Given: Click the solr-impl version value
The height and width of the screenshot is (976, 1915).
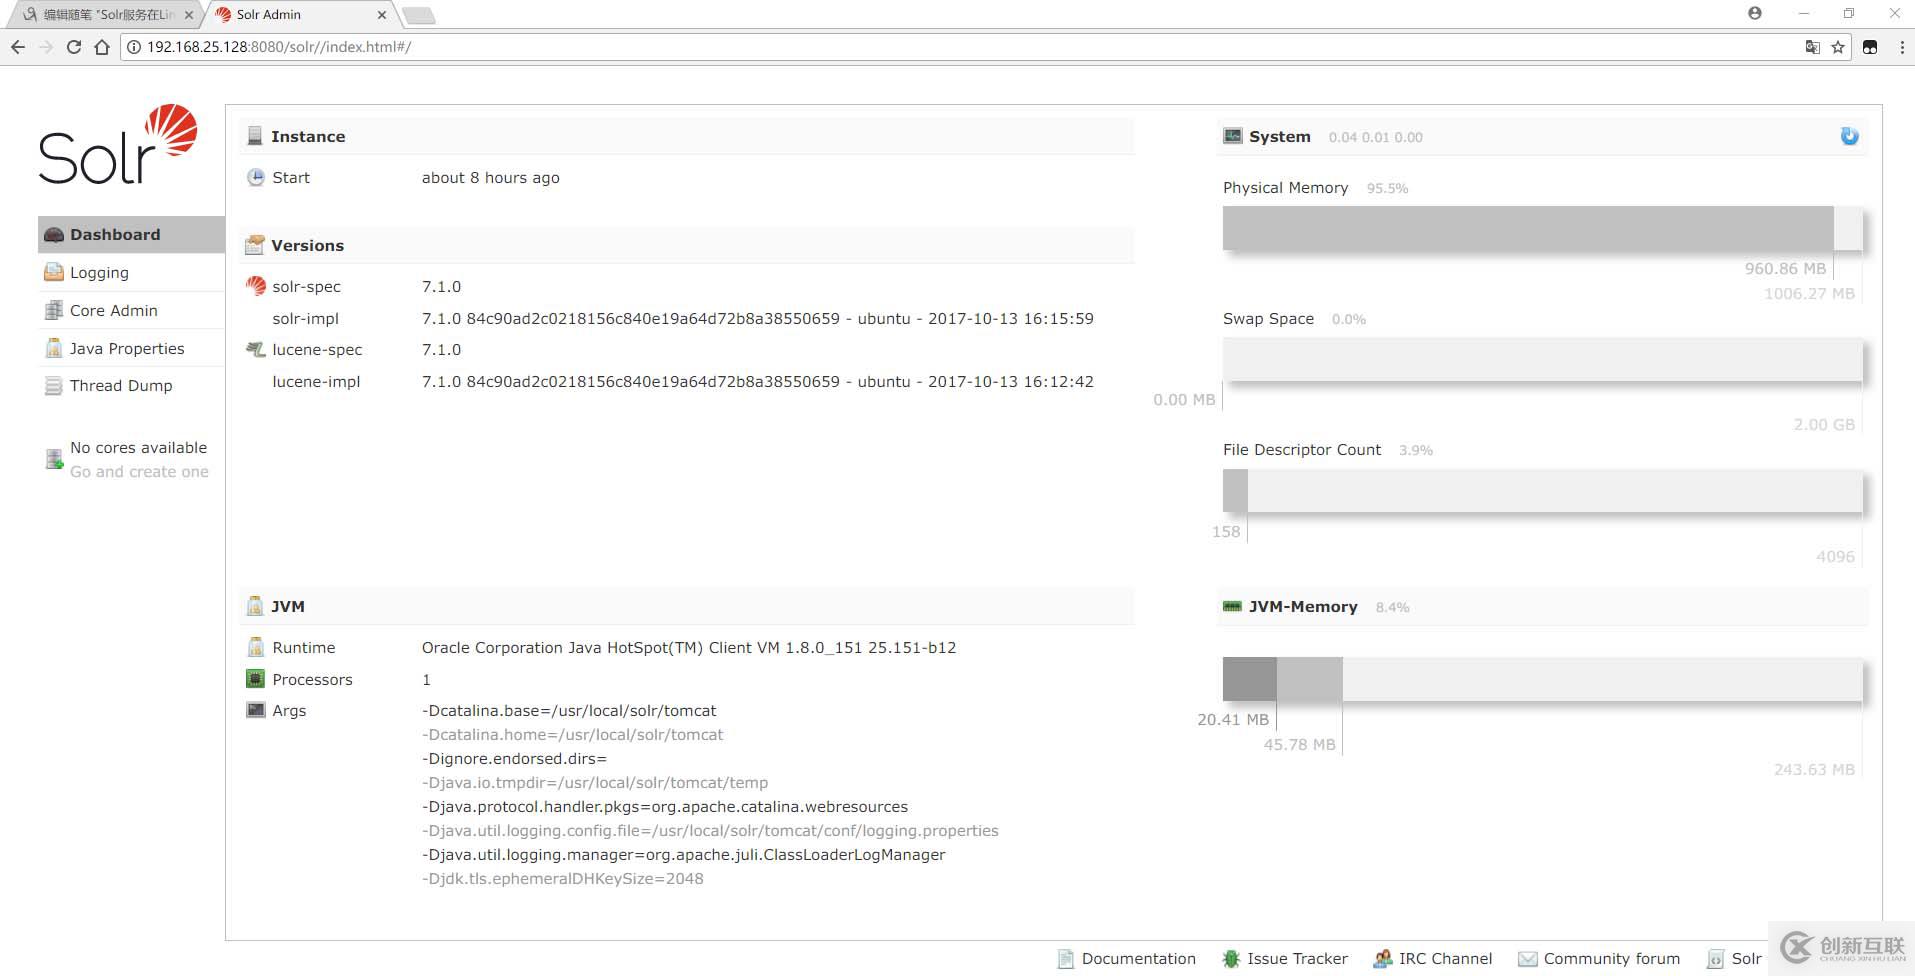Looking at the screenshot, I should pos(758,319).
